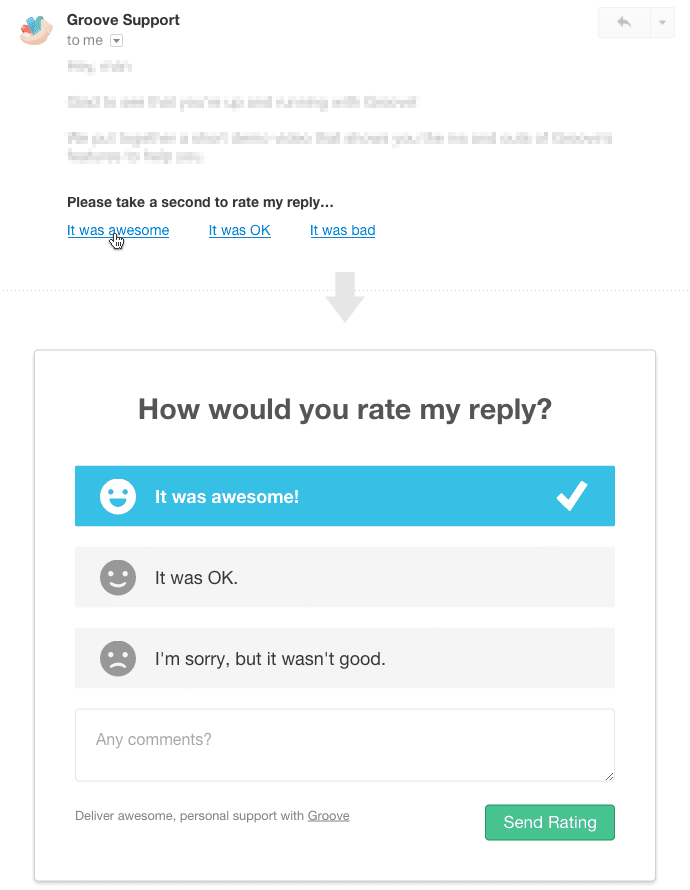This screenshot has height=890, width=690.
Task: Click the sad frowning face icon
Action: 118,658
